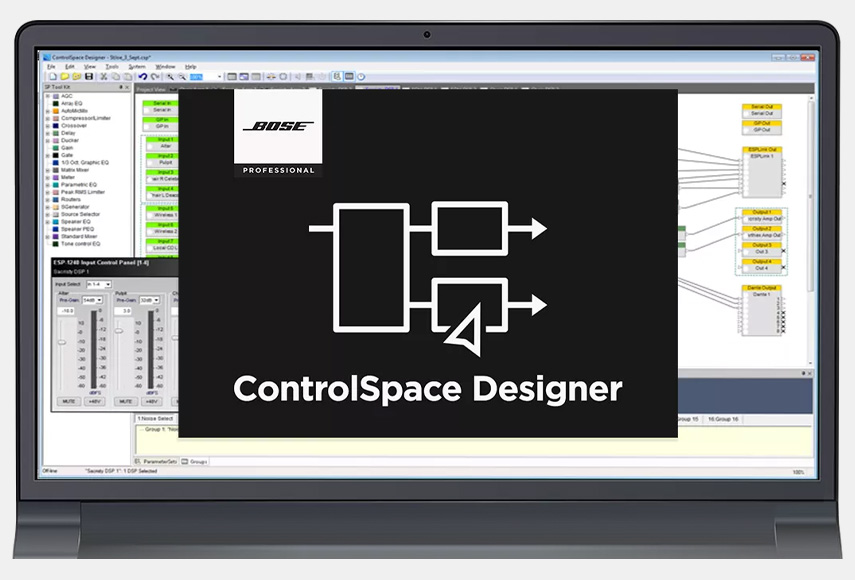Select the Dante Output block

(x=762, y=310)
